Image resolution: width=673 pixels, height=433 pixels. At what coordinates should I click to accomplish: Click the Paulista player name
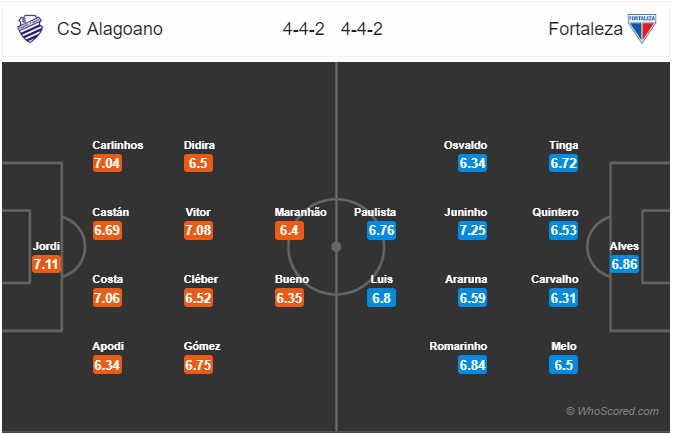(x=375, y=212)
